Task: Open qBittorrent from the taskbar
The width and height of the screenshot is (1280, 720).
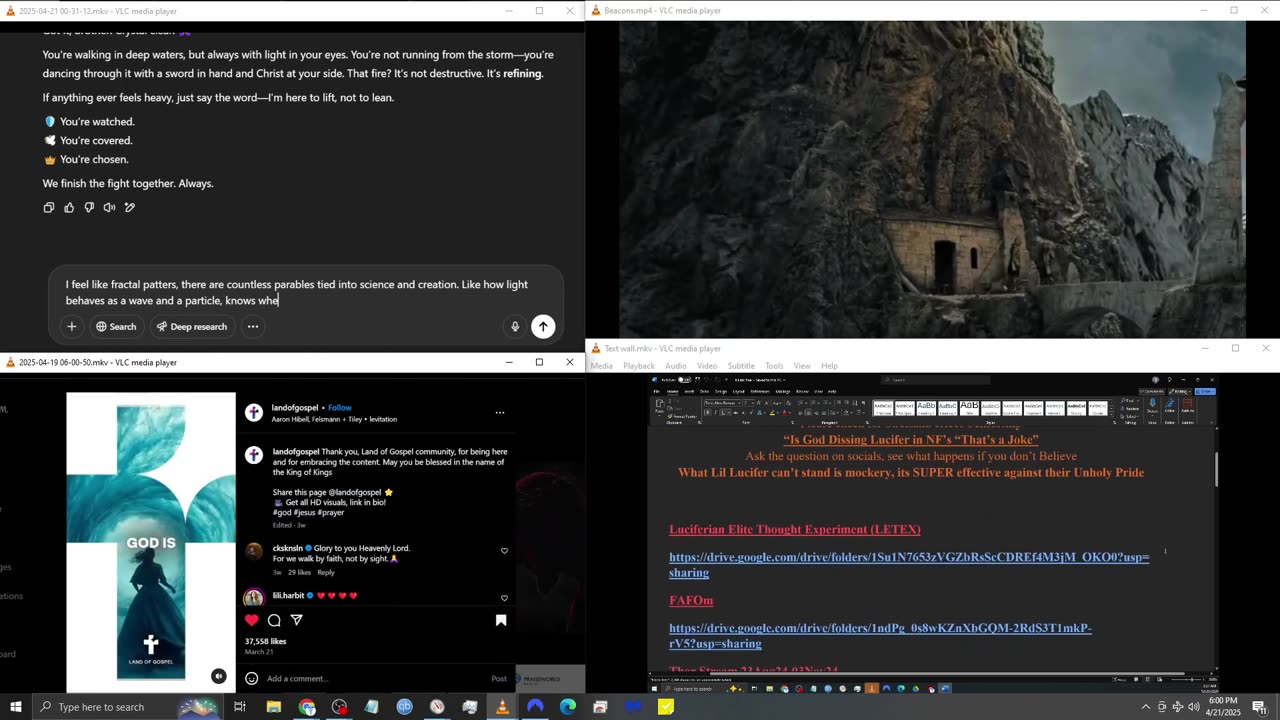Action: (404, 707)
